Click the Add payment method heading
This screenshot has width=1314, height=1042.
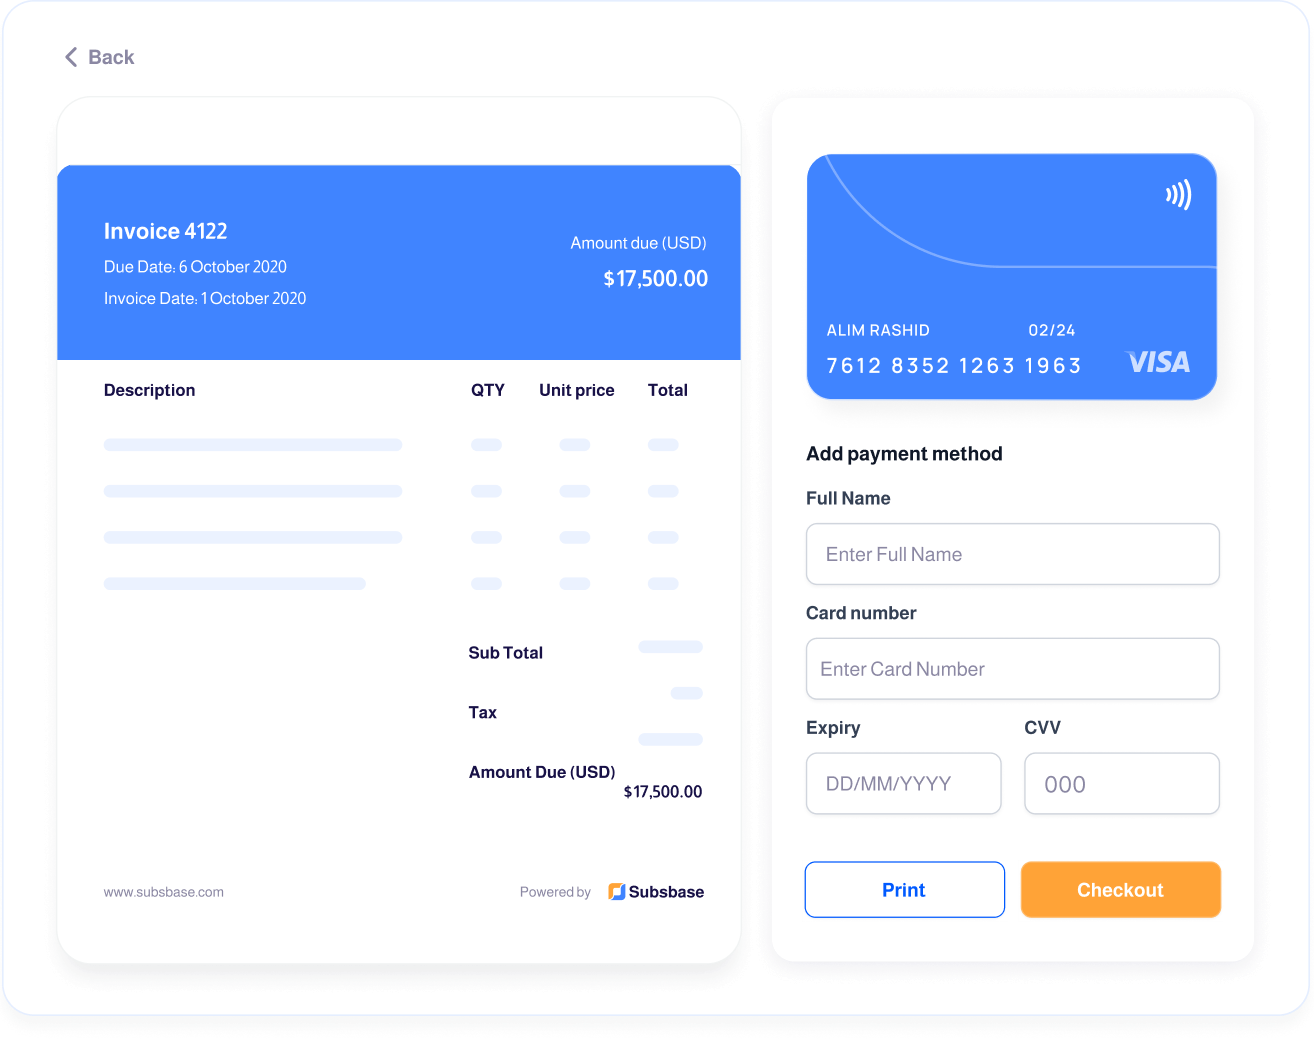click(x=903, y=453)
